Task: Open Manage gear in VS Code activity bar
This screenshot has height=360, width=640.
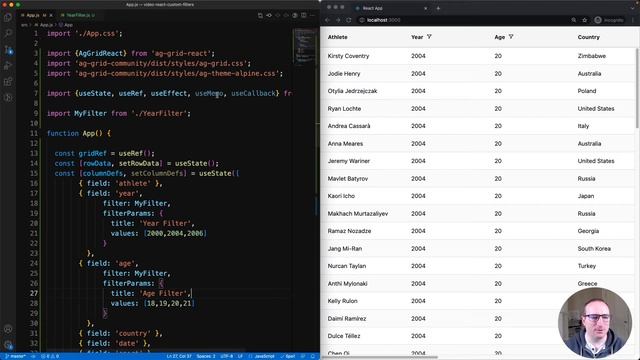Action: point(8,345)
